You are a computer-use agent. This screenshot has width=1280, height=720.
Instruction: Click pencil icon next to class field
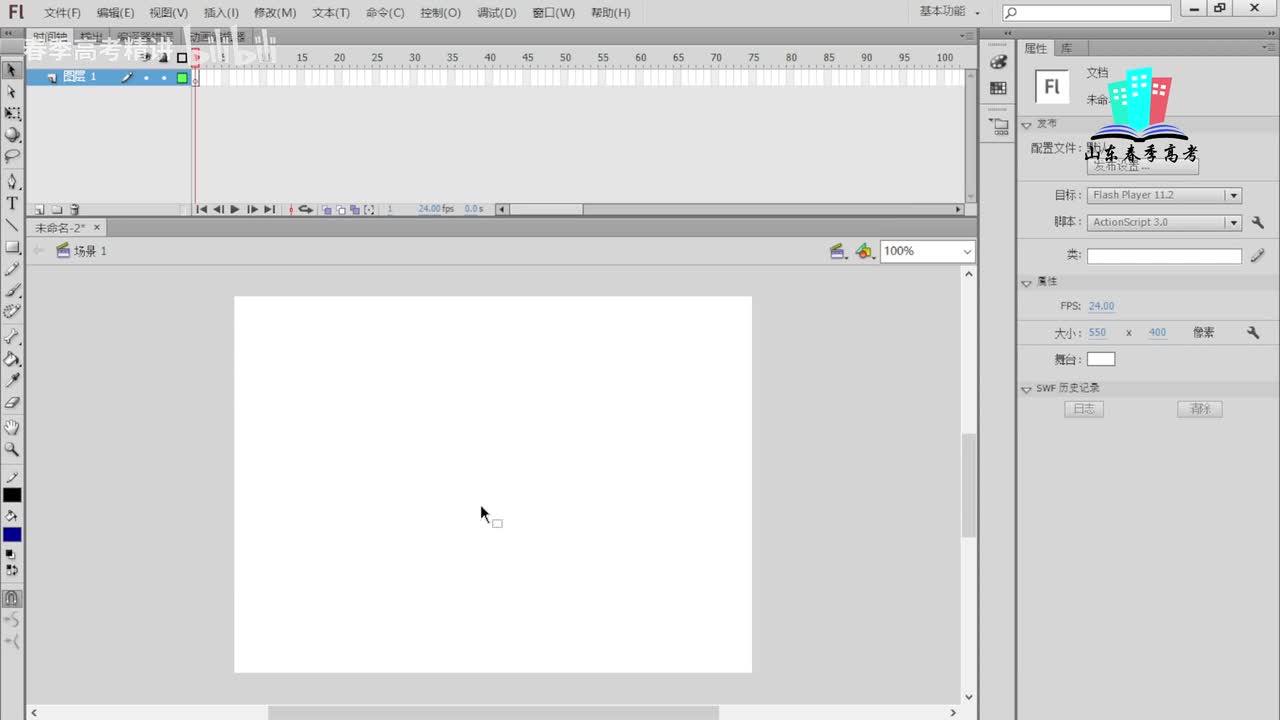point(1257,256)
